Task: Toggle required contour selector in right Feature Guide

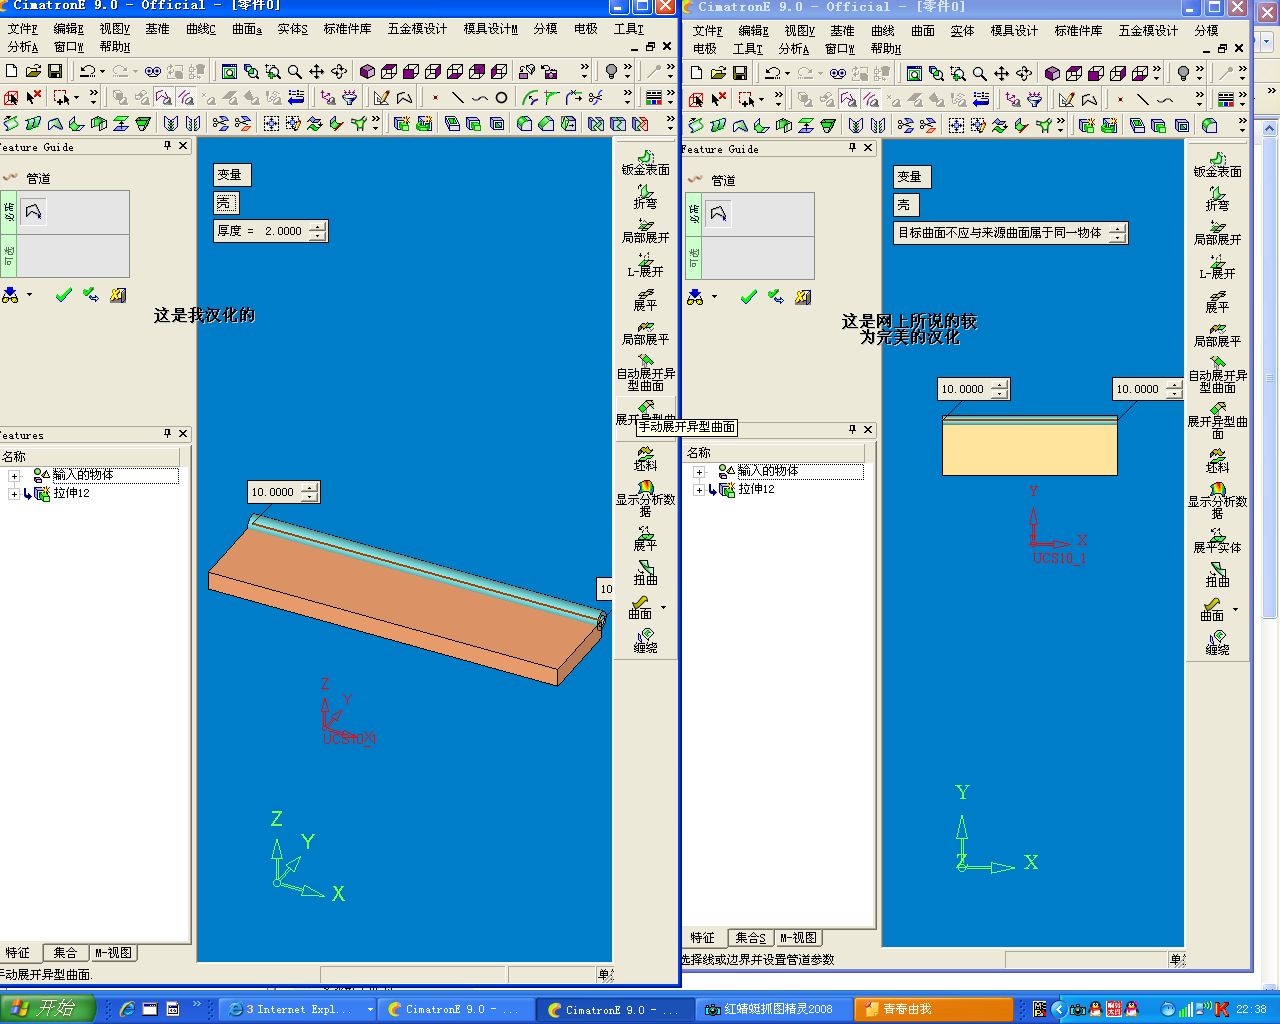Action: tap(718, 214)
